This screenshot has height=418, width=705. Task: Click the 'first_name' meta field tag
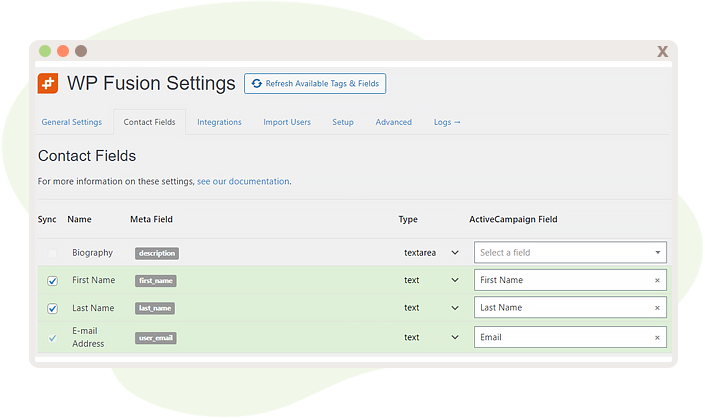156,281
